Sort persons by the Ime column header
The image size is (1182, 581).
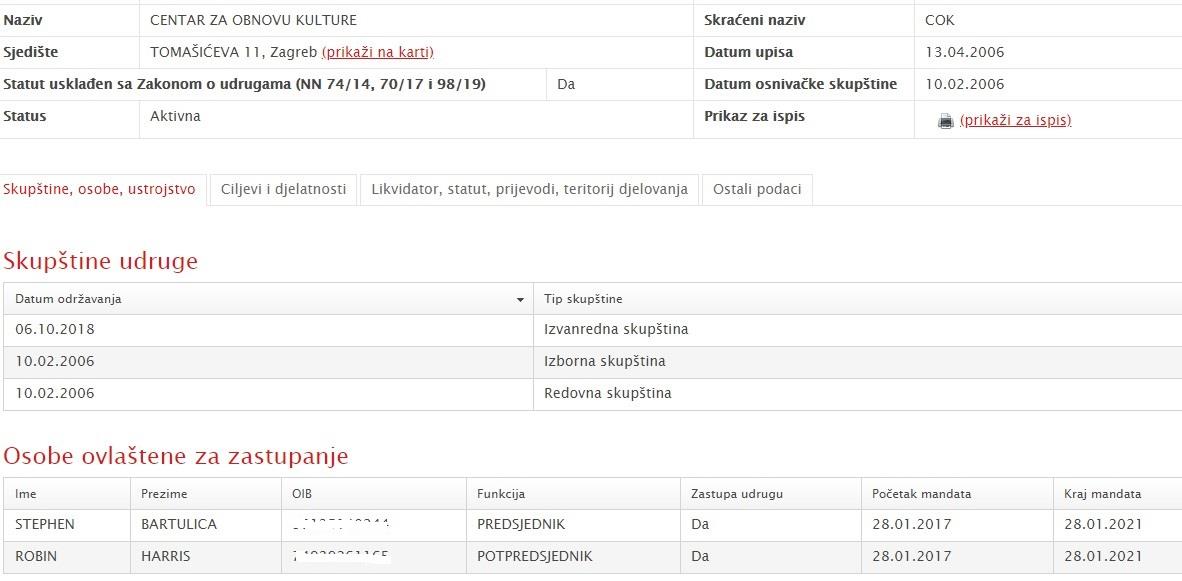click(26, 494)
